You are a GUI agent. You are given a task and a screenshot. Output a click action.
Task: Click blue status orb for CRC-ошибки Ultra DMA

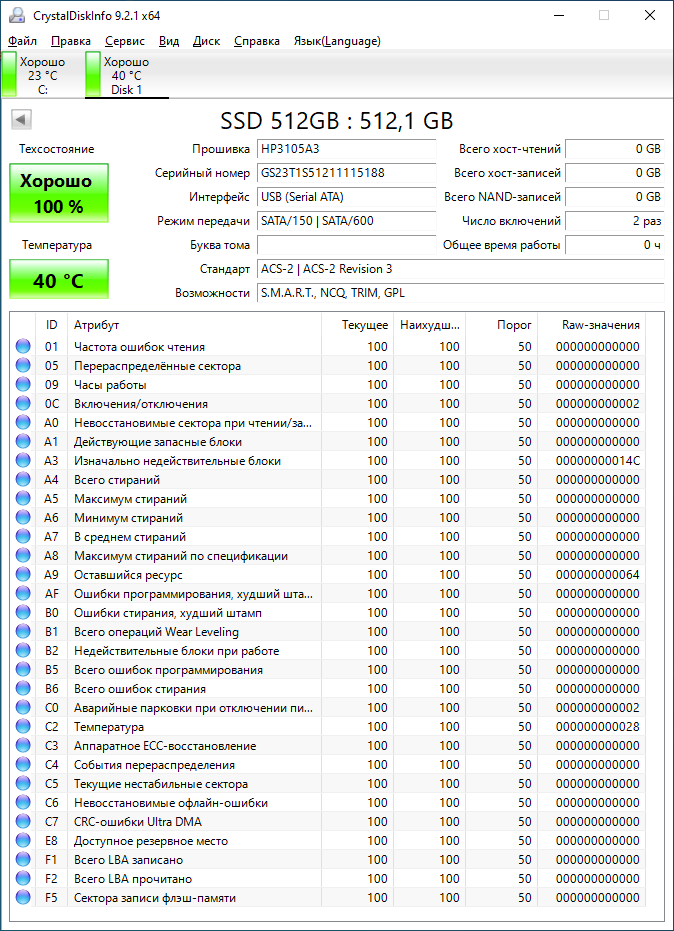point(23,821)
